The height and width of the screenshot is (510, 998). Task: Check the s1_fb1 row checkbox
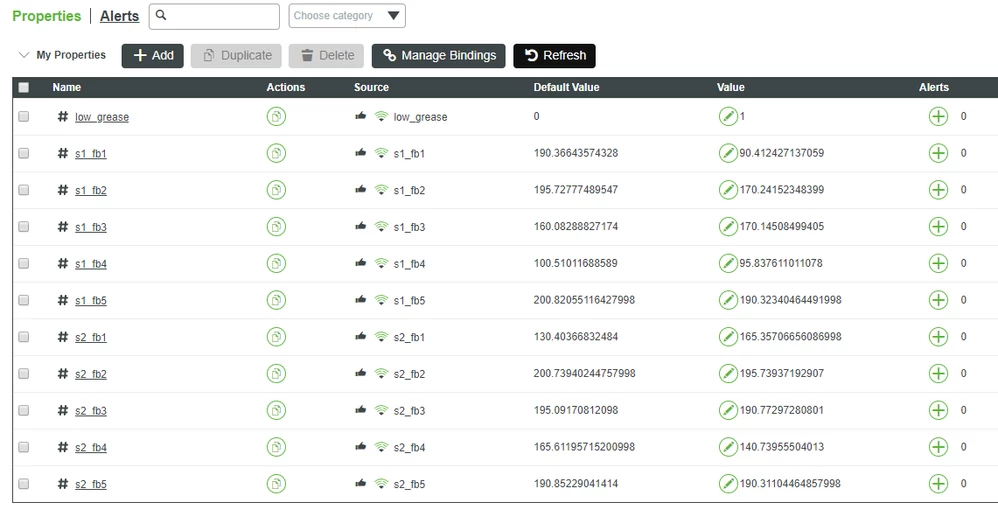24,153
